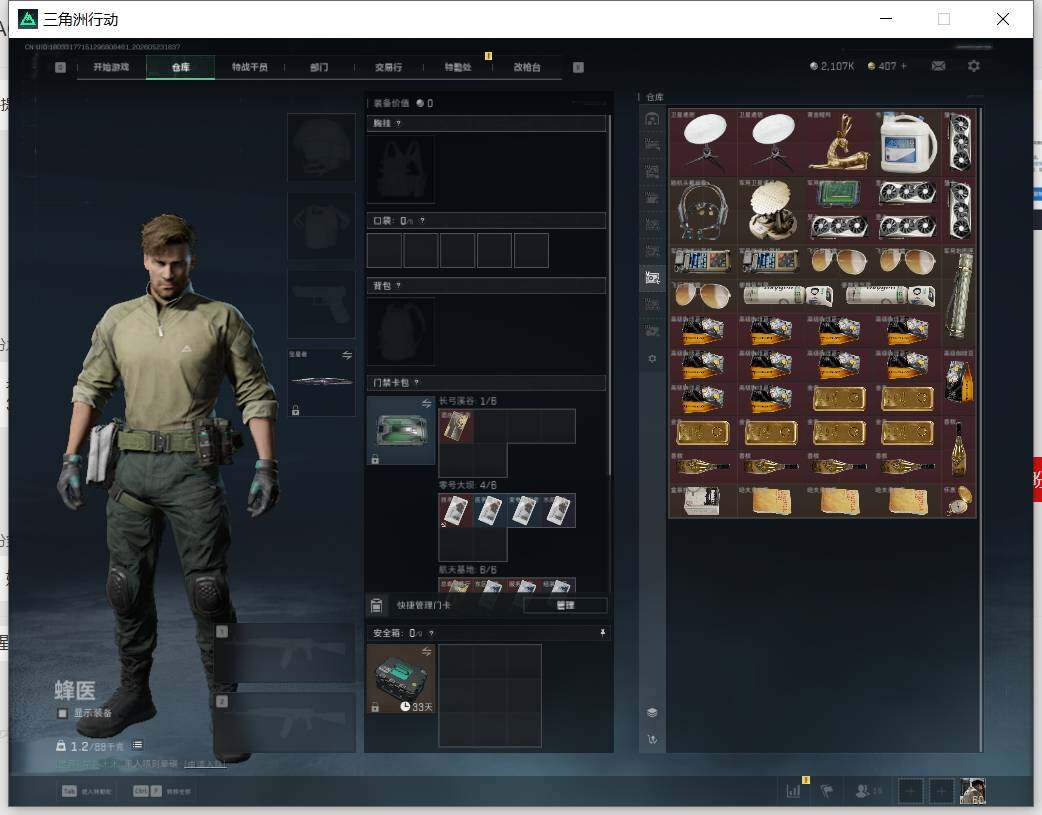Screen dimensions: 1042x815
Task: Click the right navigation arrow after 改枪台
Action: [578, 67]
